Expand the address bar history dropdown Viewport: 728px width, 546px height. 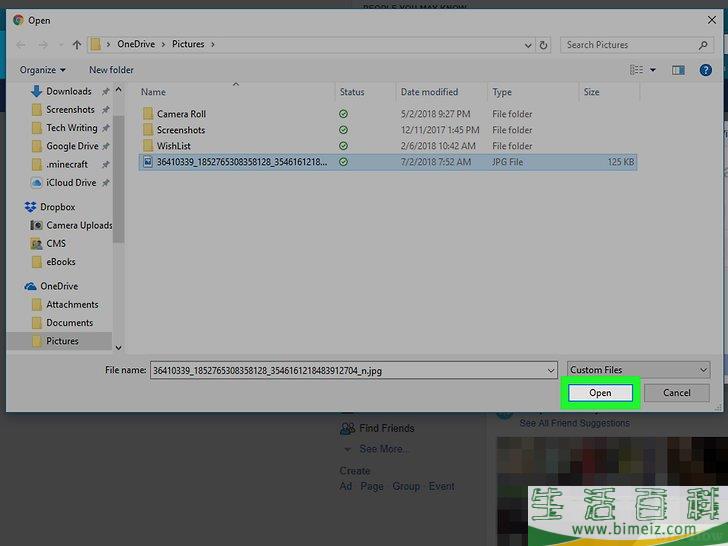point(528,45)
